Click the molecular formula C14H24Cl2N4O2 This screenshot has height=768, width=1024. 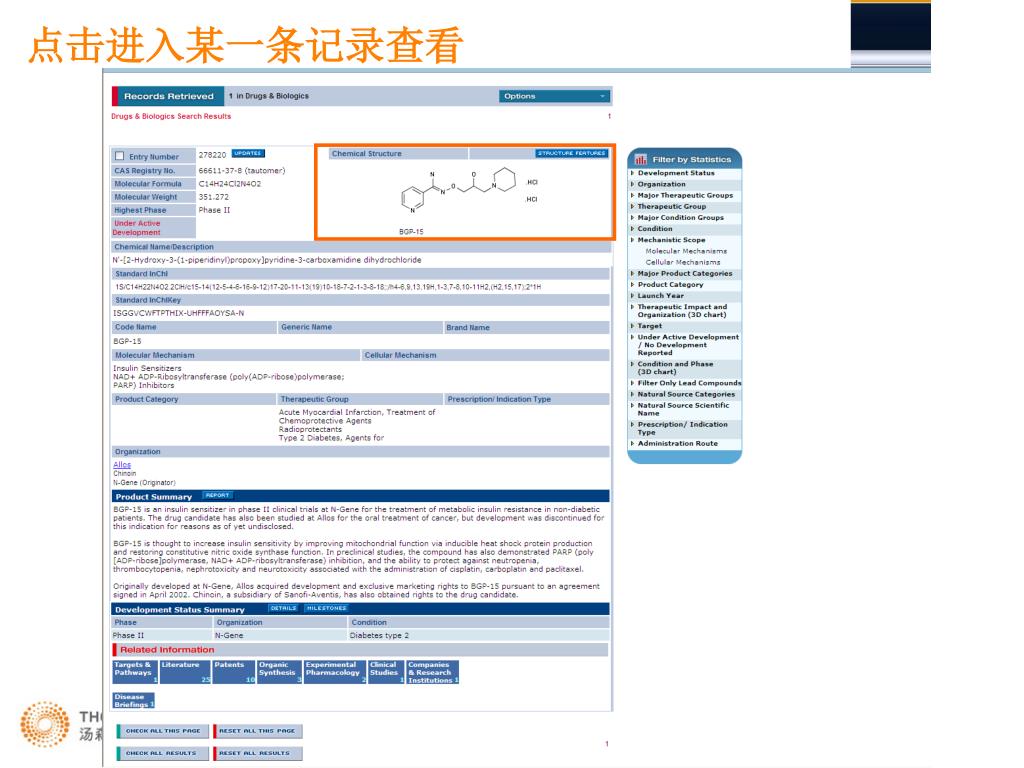pyautogui.click(x=230, y=184)
